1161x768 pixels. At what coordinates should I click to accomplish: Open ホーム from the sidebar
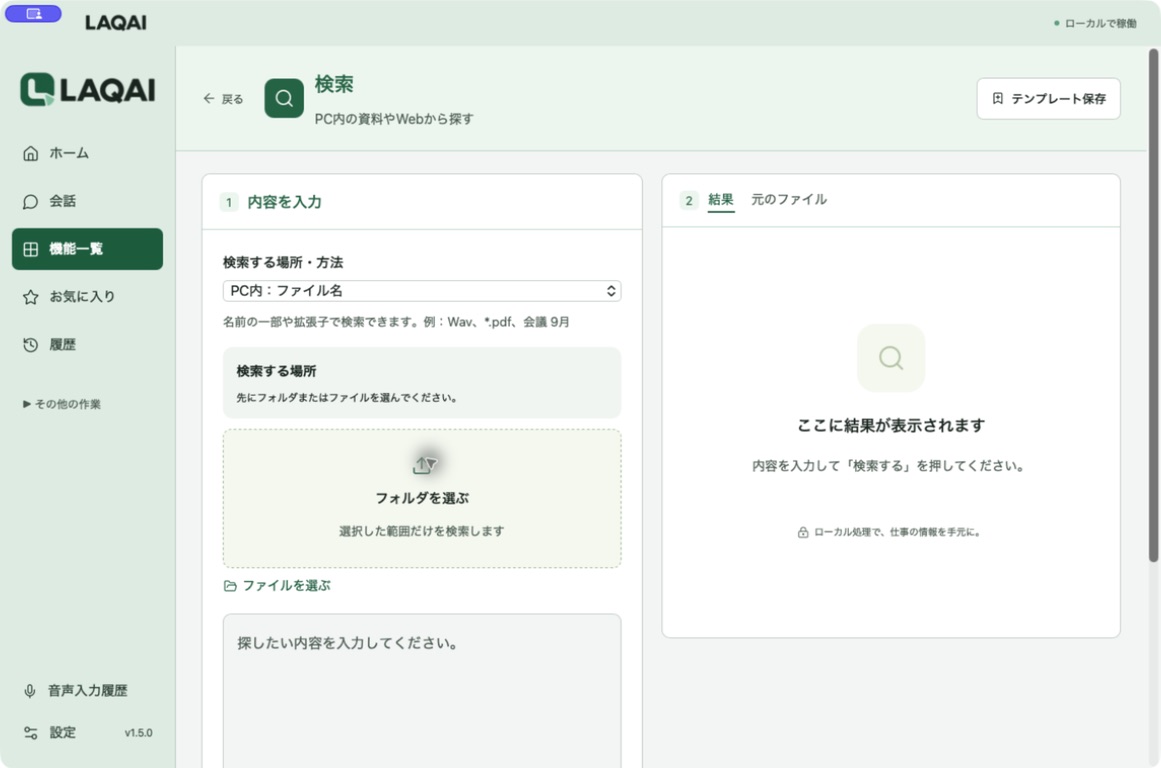pyautogui.click(x=87, y=153)
